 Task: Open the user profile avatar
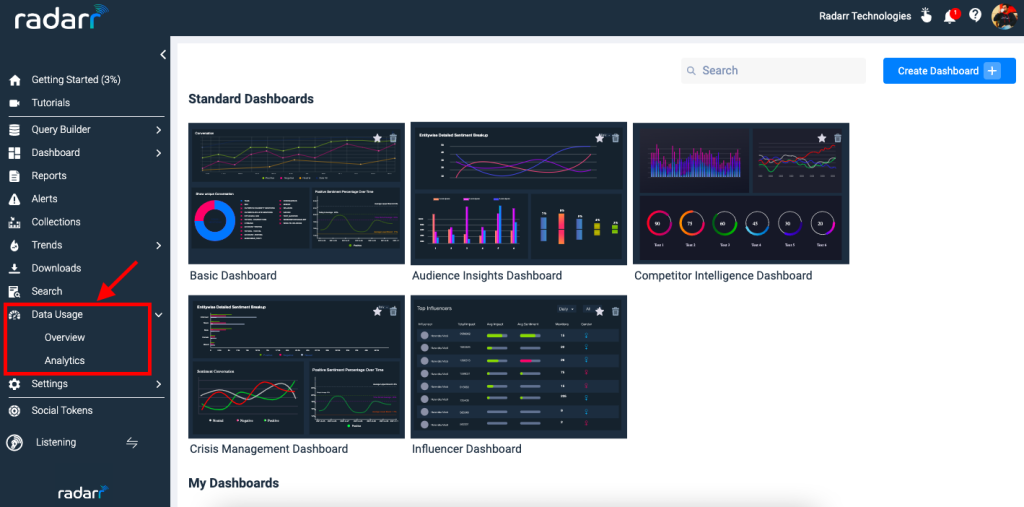[1004, 16]
